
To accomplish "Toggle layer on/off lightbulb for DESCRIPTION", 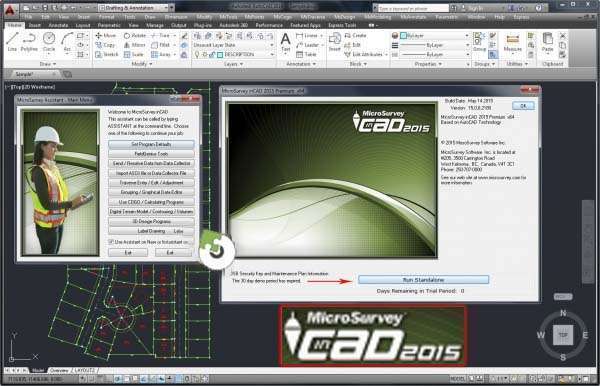I will [197, 55].
